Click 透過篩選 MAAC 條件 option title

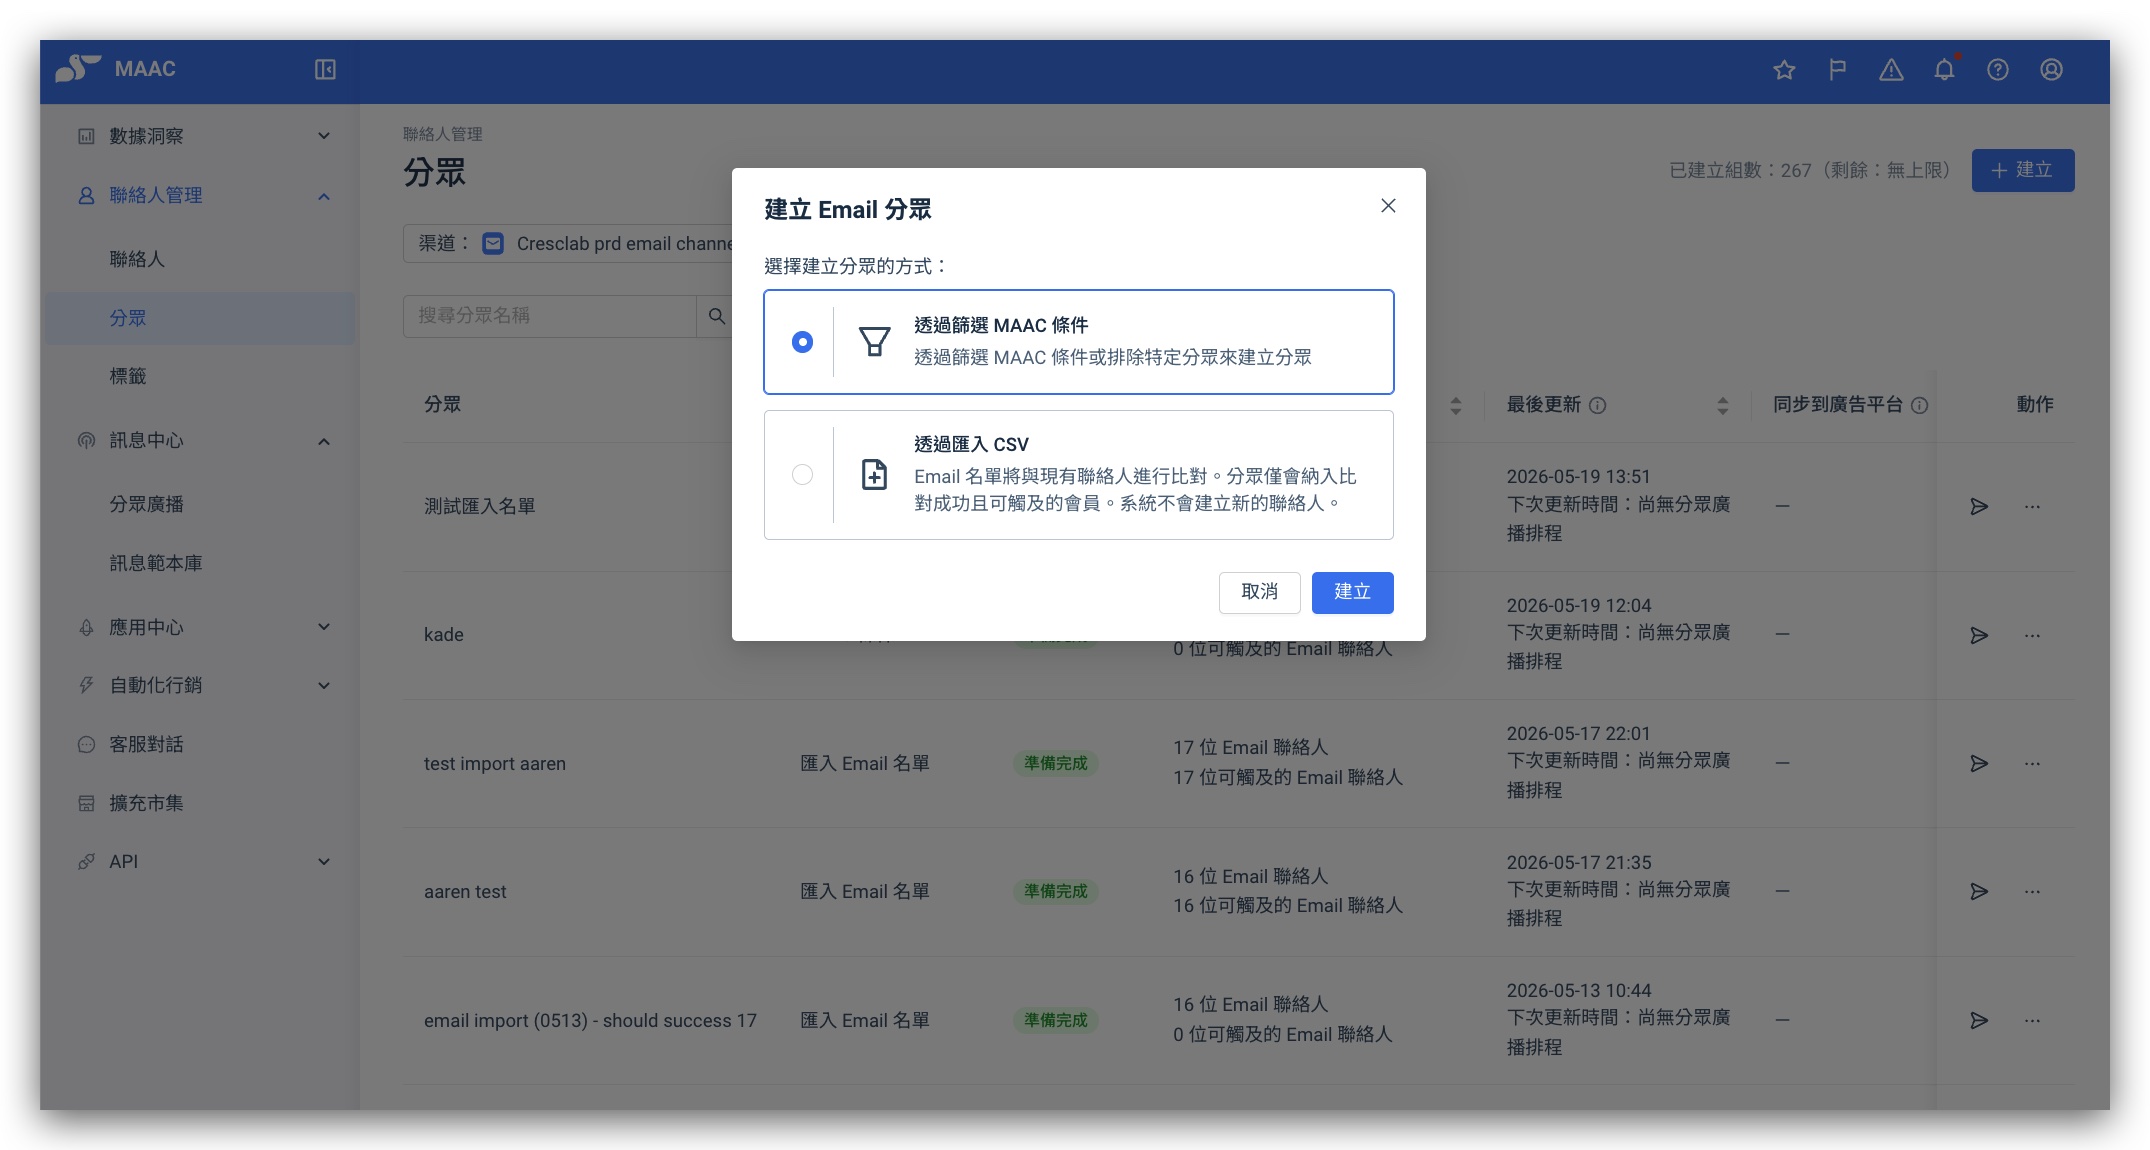tap(1001, 325)
